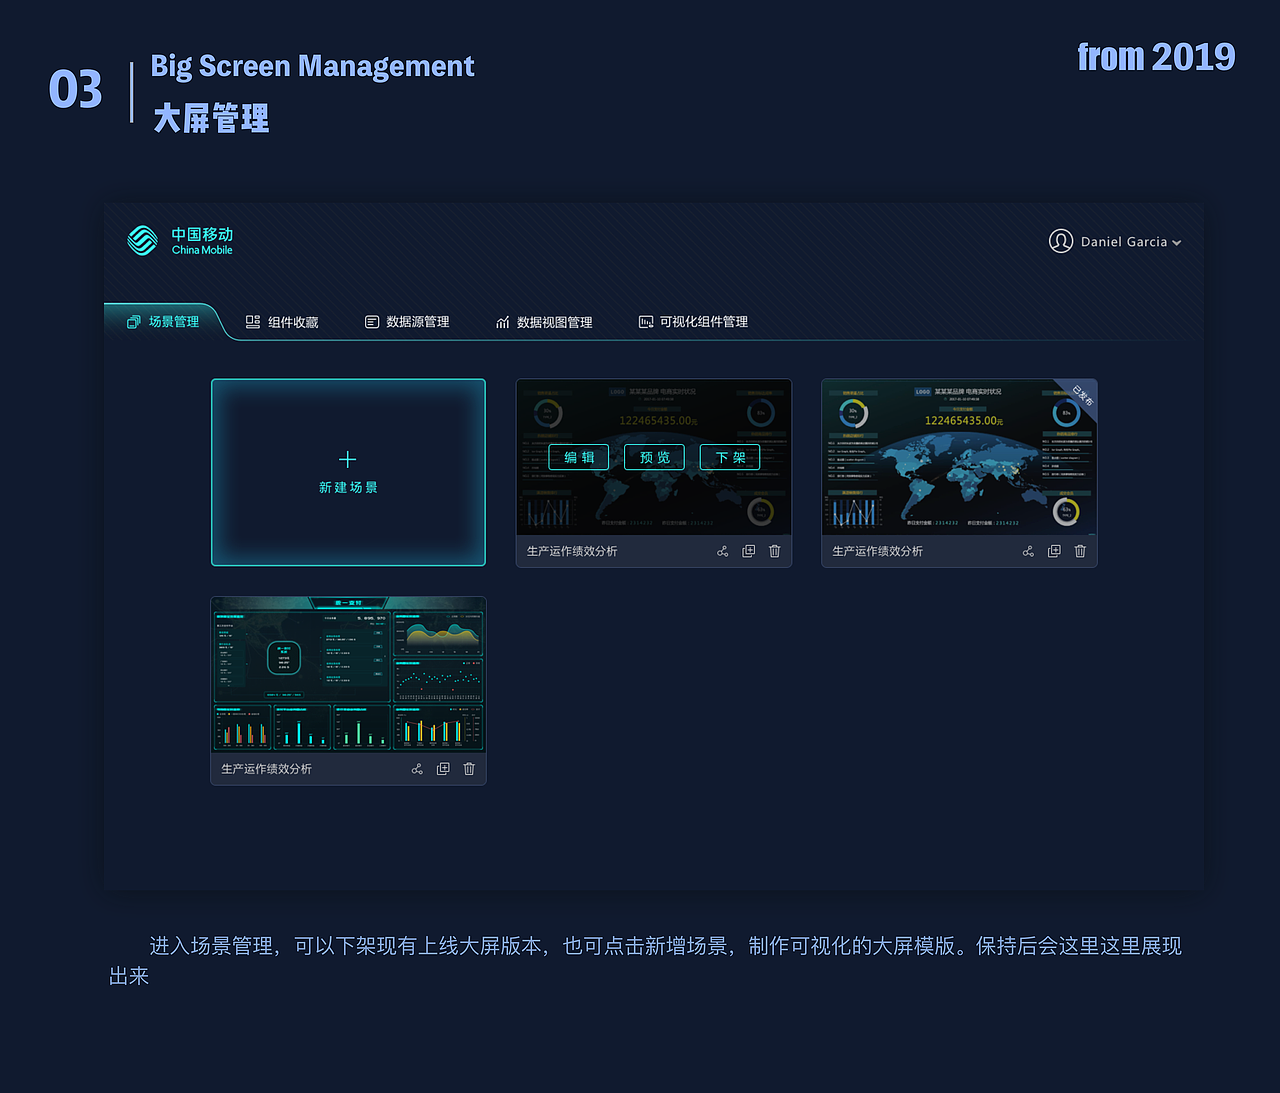Open 组件收藏 tab
1280x1093 pixels.
pos(282,322)
